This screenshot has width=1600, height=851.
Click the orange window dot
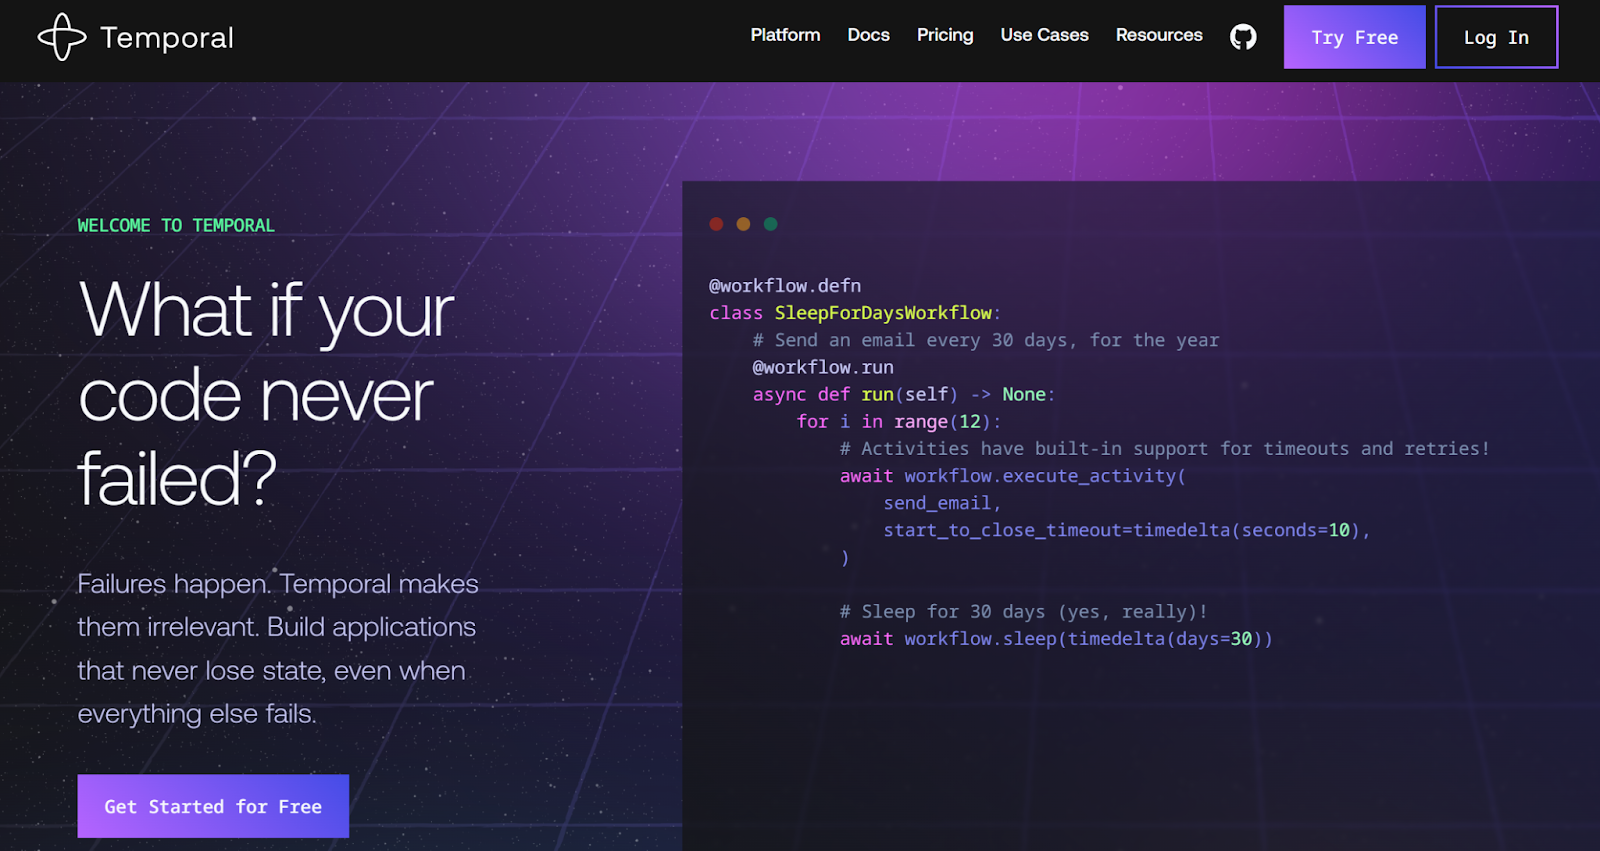click(x=743, y=224)
